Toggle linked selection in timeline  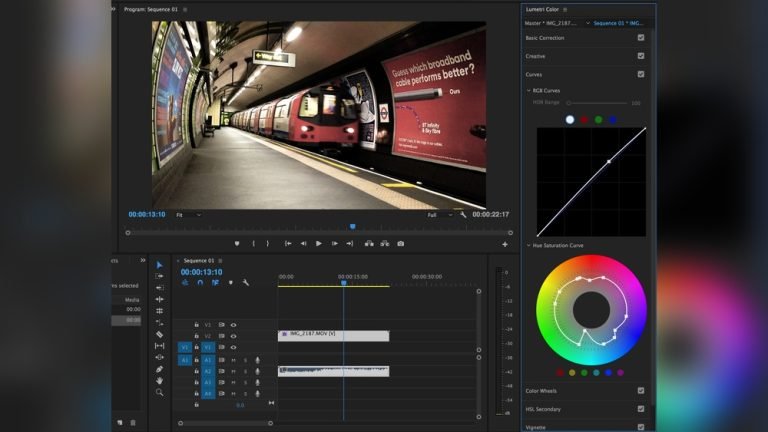coord(216,283)
